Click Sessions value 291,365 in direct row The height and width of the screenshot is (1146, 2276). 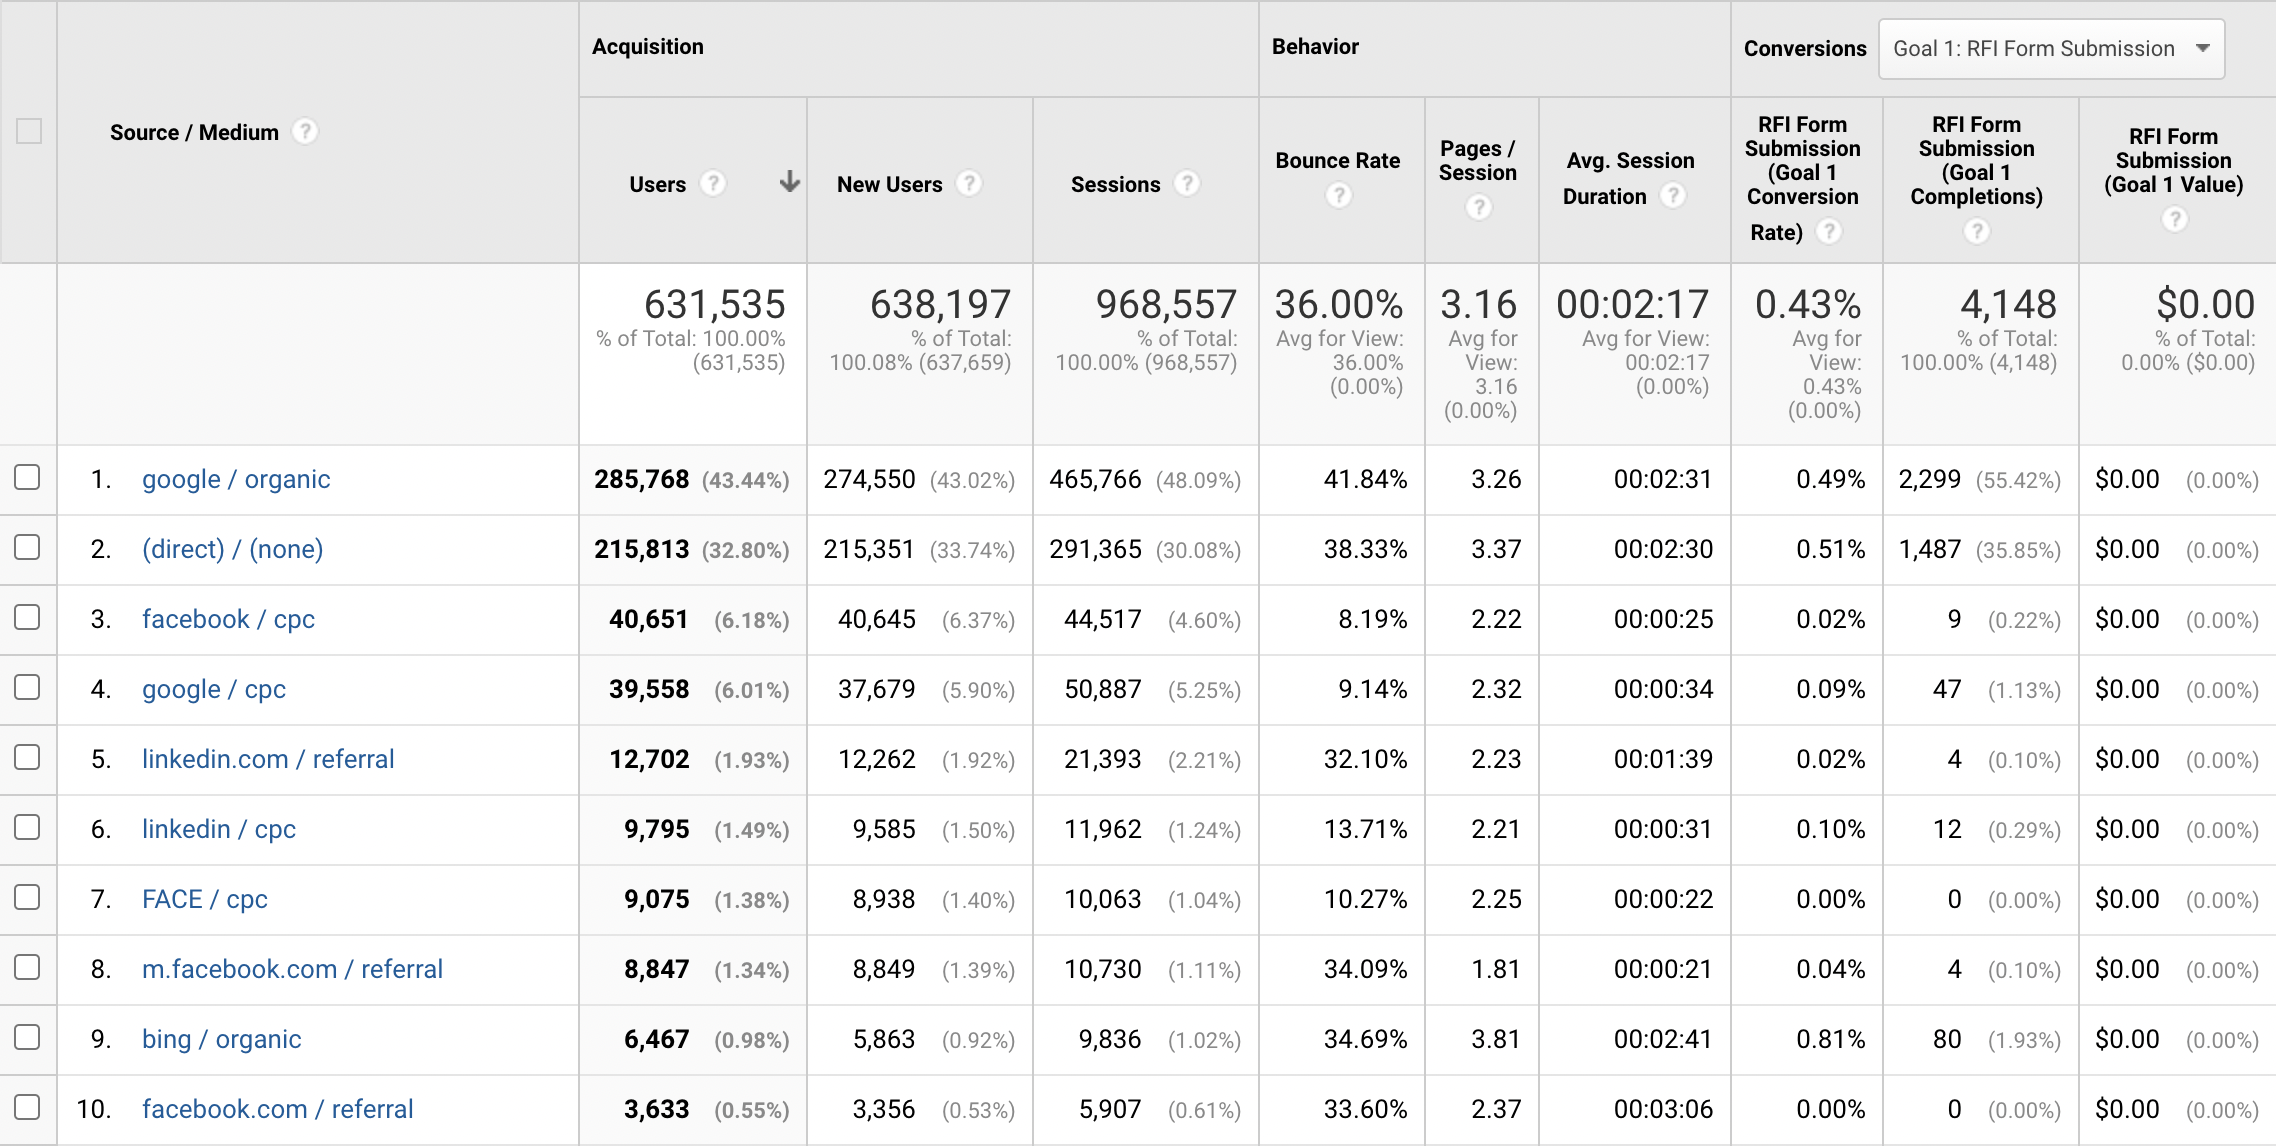coord(1095,549)
